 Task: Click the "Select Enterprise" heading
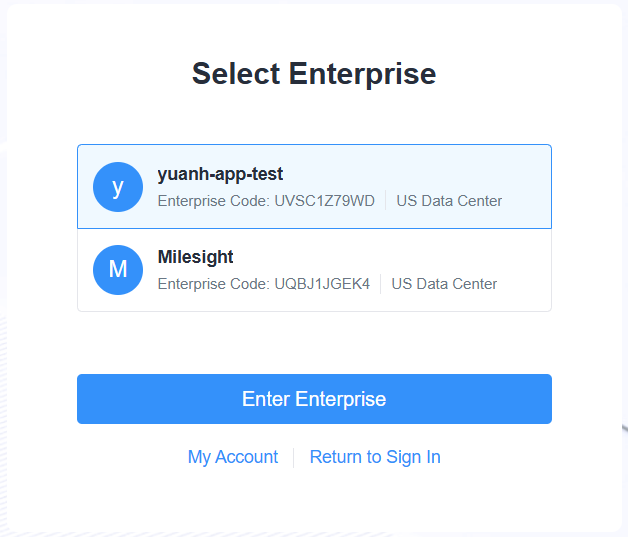tap(314, 74)
